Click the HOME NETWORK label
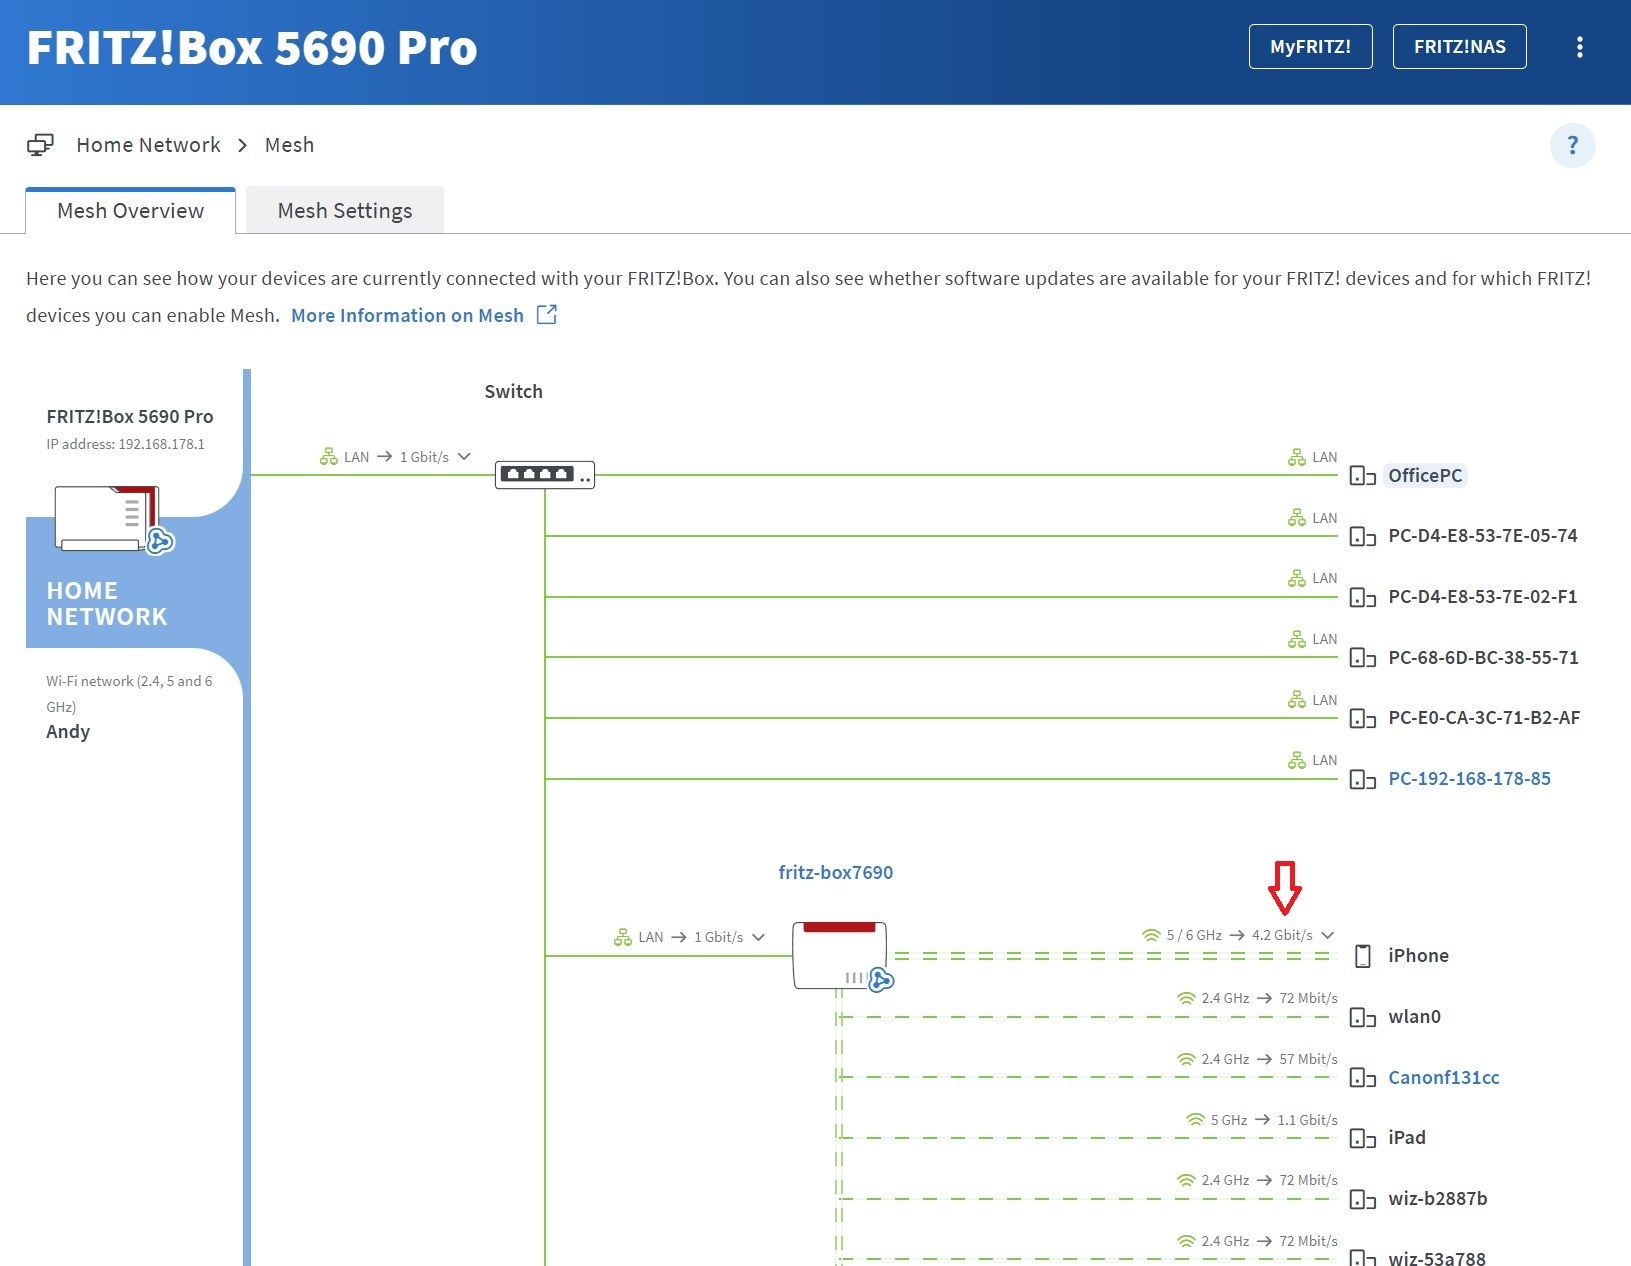This screenshot has width=1631, height=1266. point(107,604)
